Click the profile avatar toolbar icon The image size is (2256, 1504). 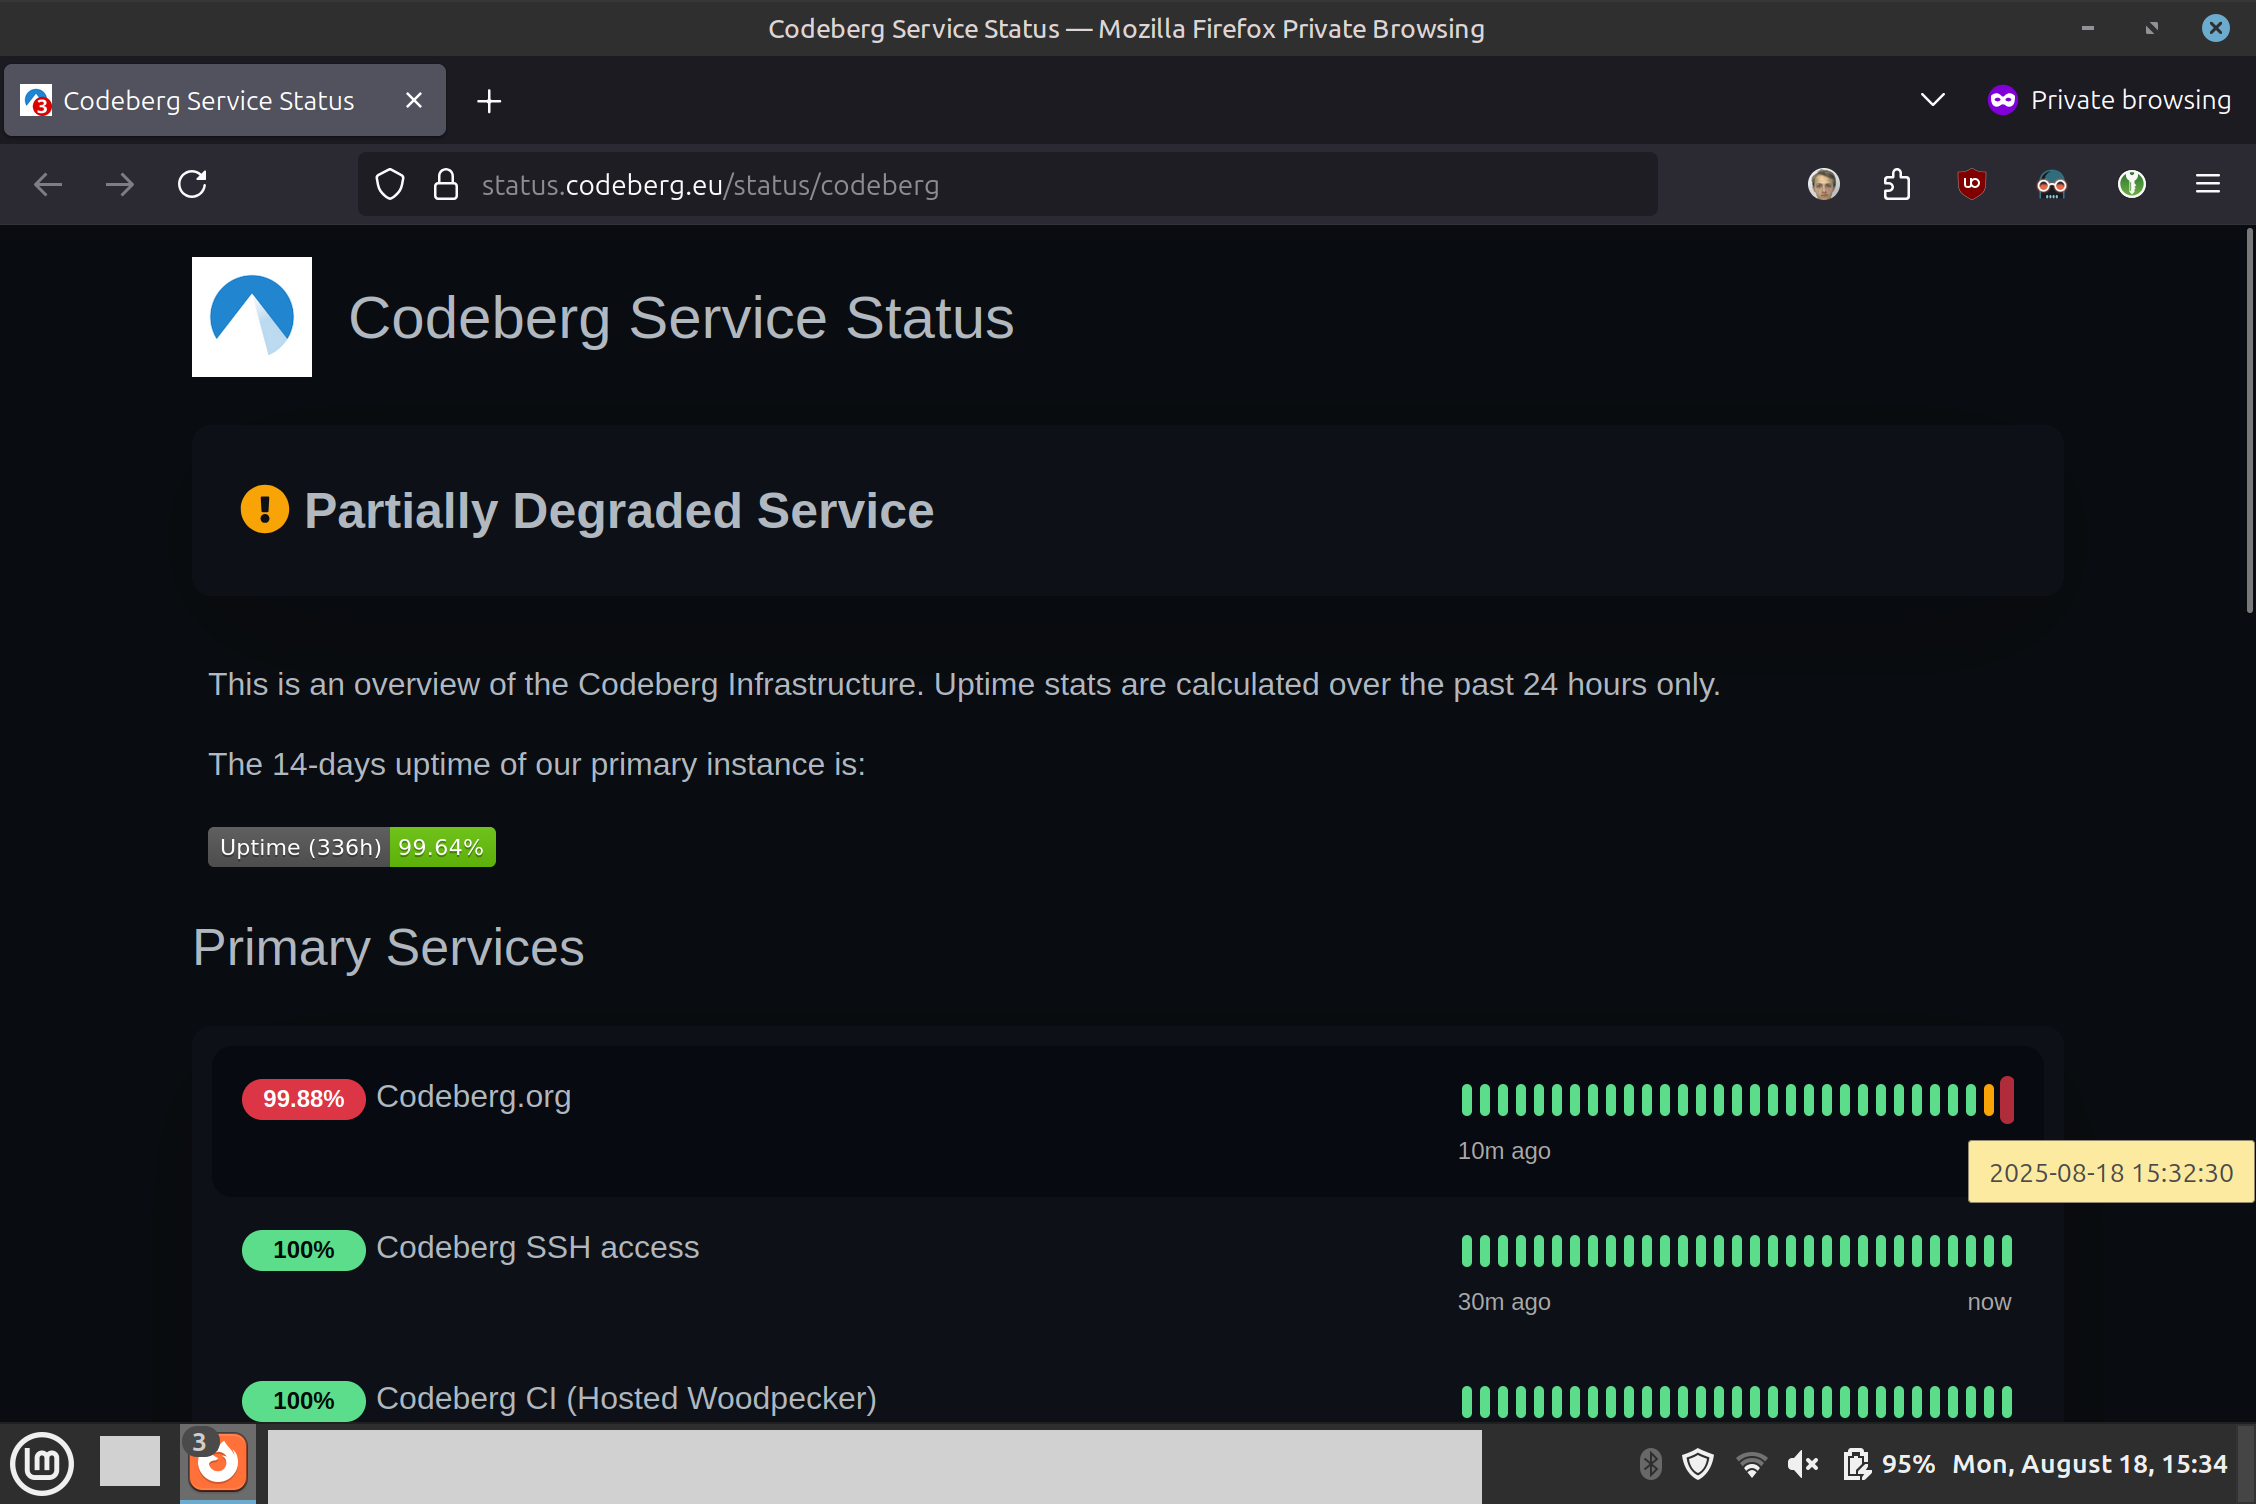1823,184
